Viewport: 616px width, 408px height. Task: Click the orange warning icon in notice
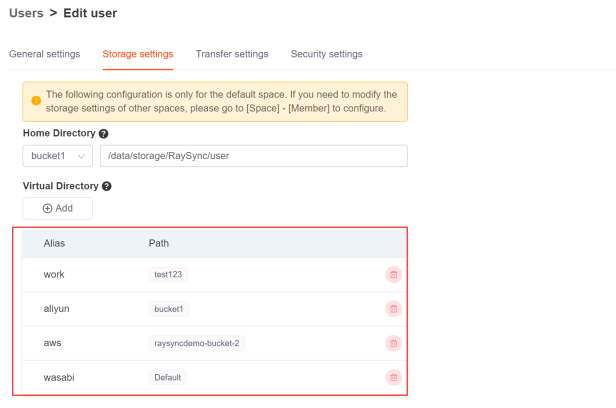pyautogui.click(x=36, y=101)
